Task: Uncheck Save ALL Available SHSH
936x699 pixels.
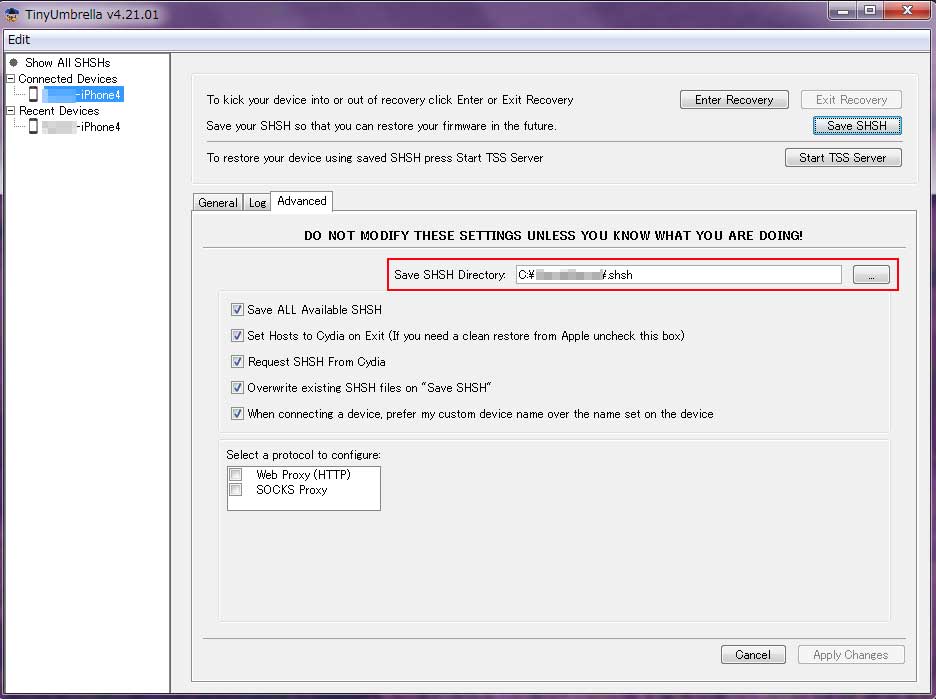Action: (x=237, y=309)
